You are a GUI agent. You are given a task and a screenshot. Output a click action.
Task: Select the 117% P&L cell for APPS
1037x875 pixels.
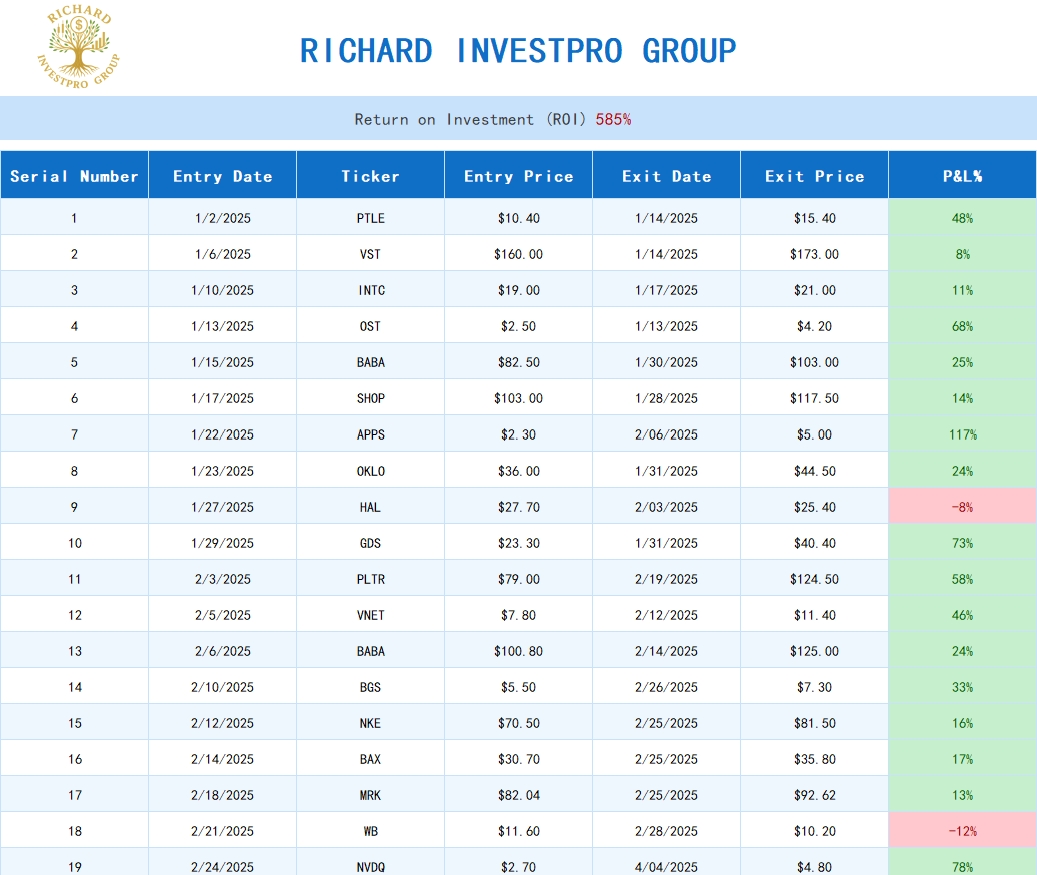click(962, 434)
